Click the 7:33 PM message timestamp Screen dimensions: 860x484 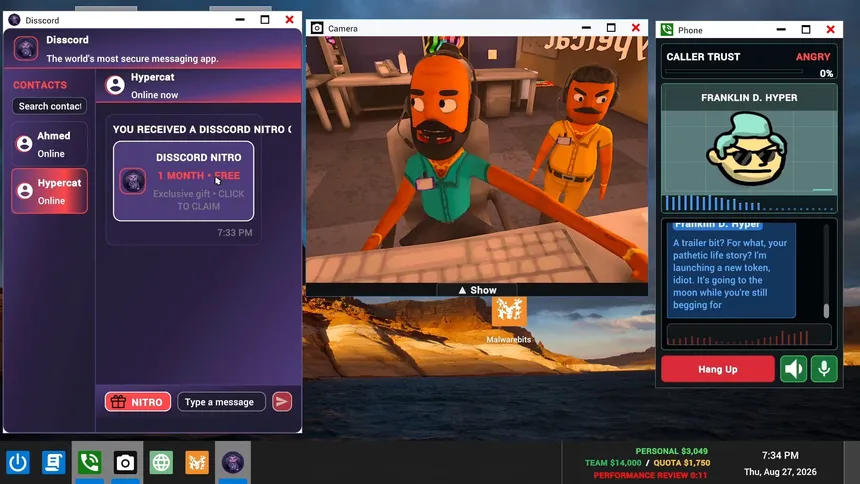click(235, 233)
